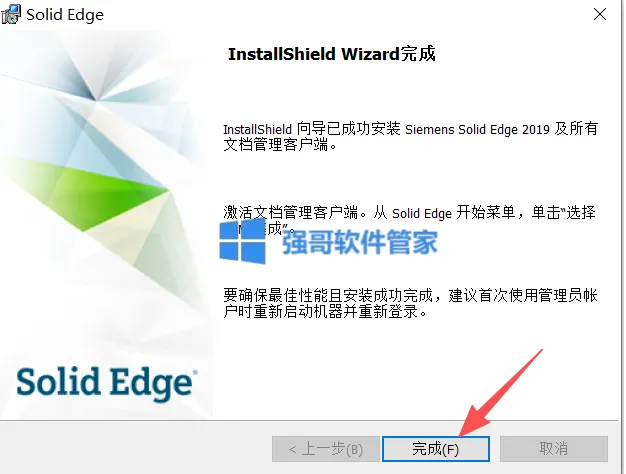Click the 完成(F) finish button
The width and height of the screenshot is (626, 474).
tap(436, 449)
